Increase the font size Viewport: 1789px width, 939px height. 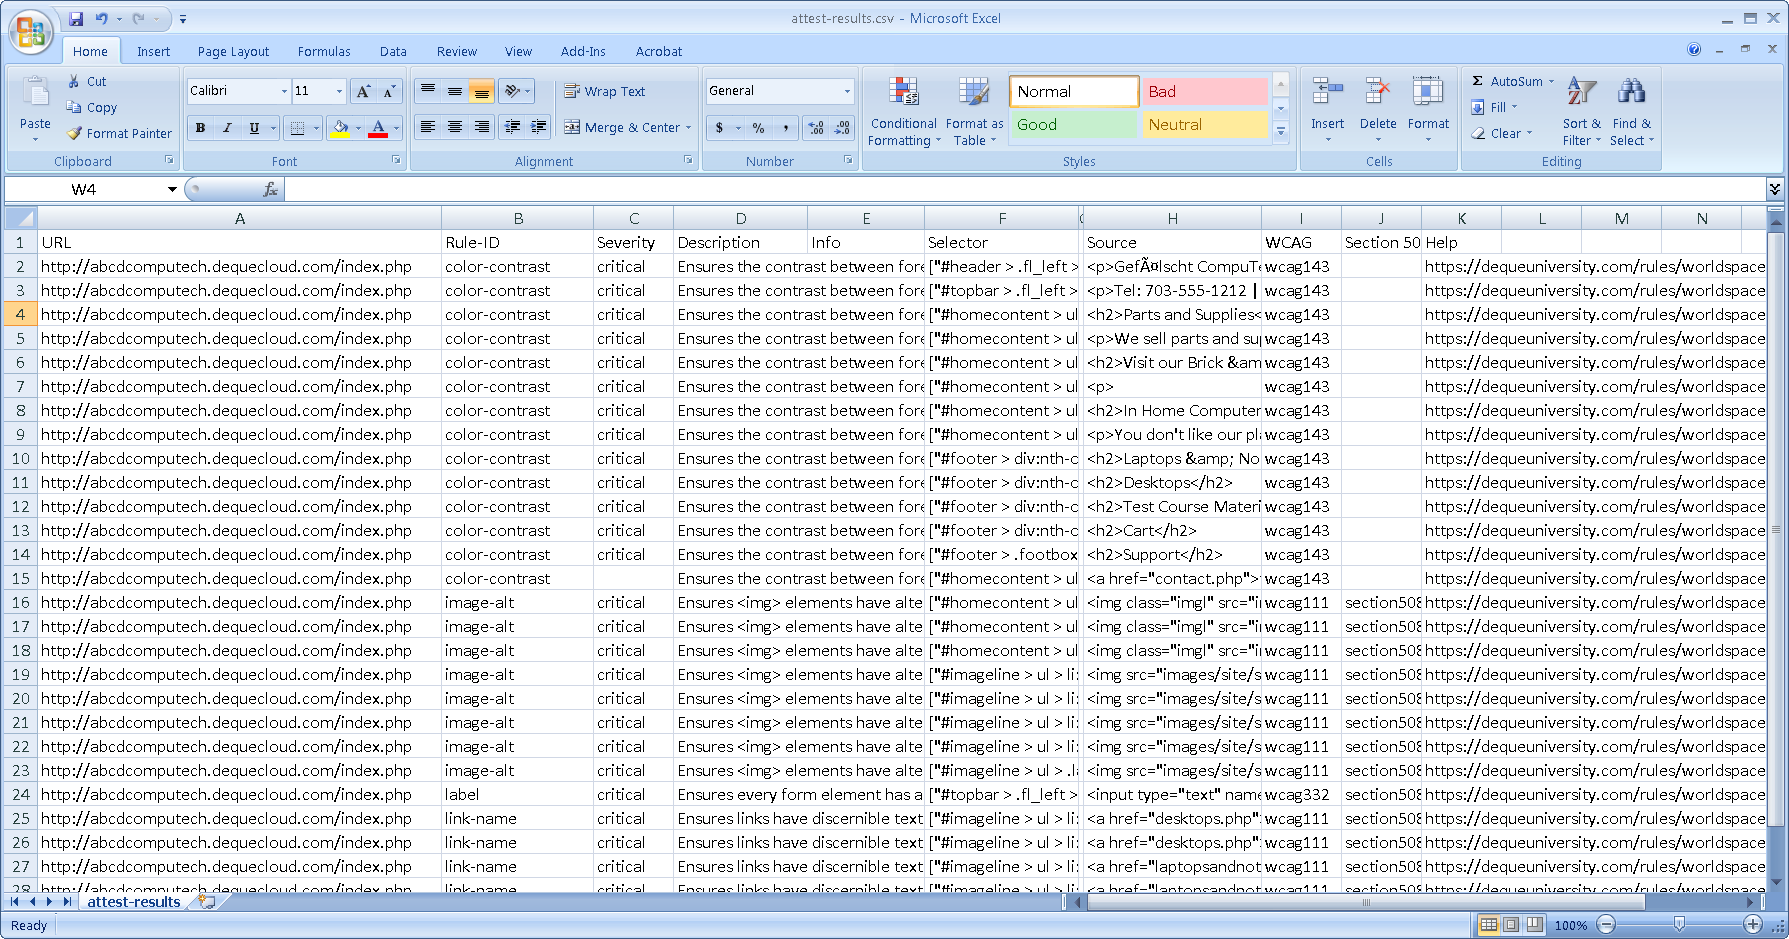point(364,91)
